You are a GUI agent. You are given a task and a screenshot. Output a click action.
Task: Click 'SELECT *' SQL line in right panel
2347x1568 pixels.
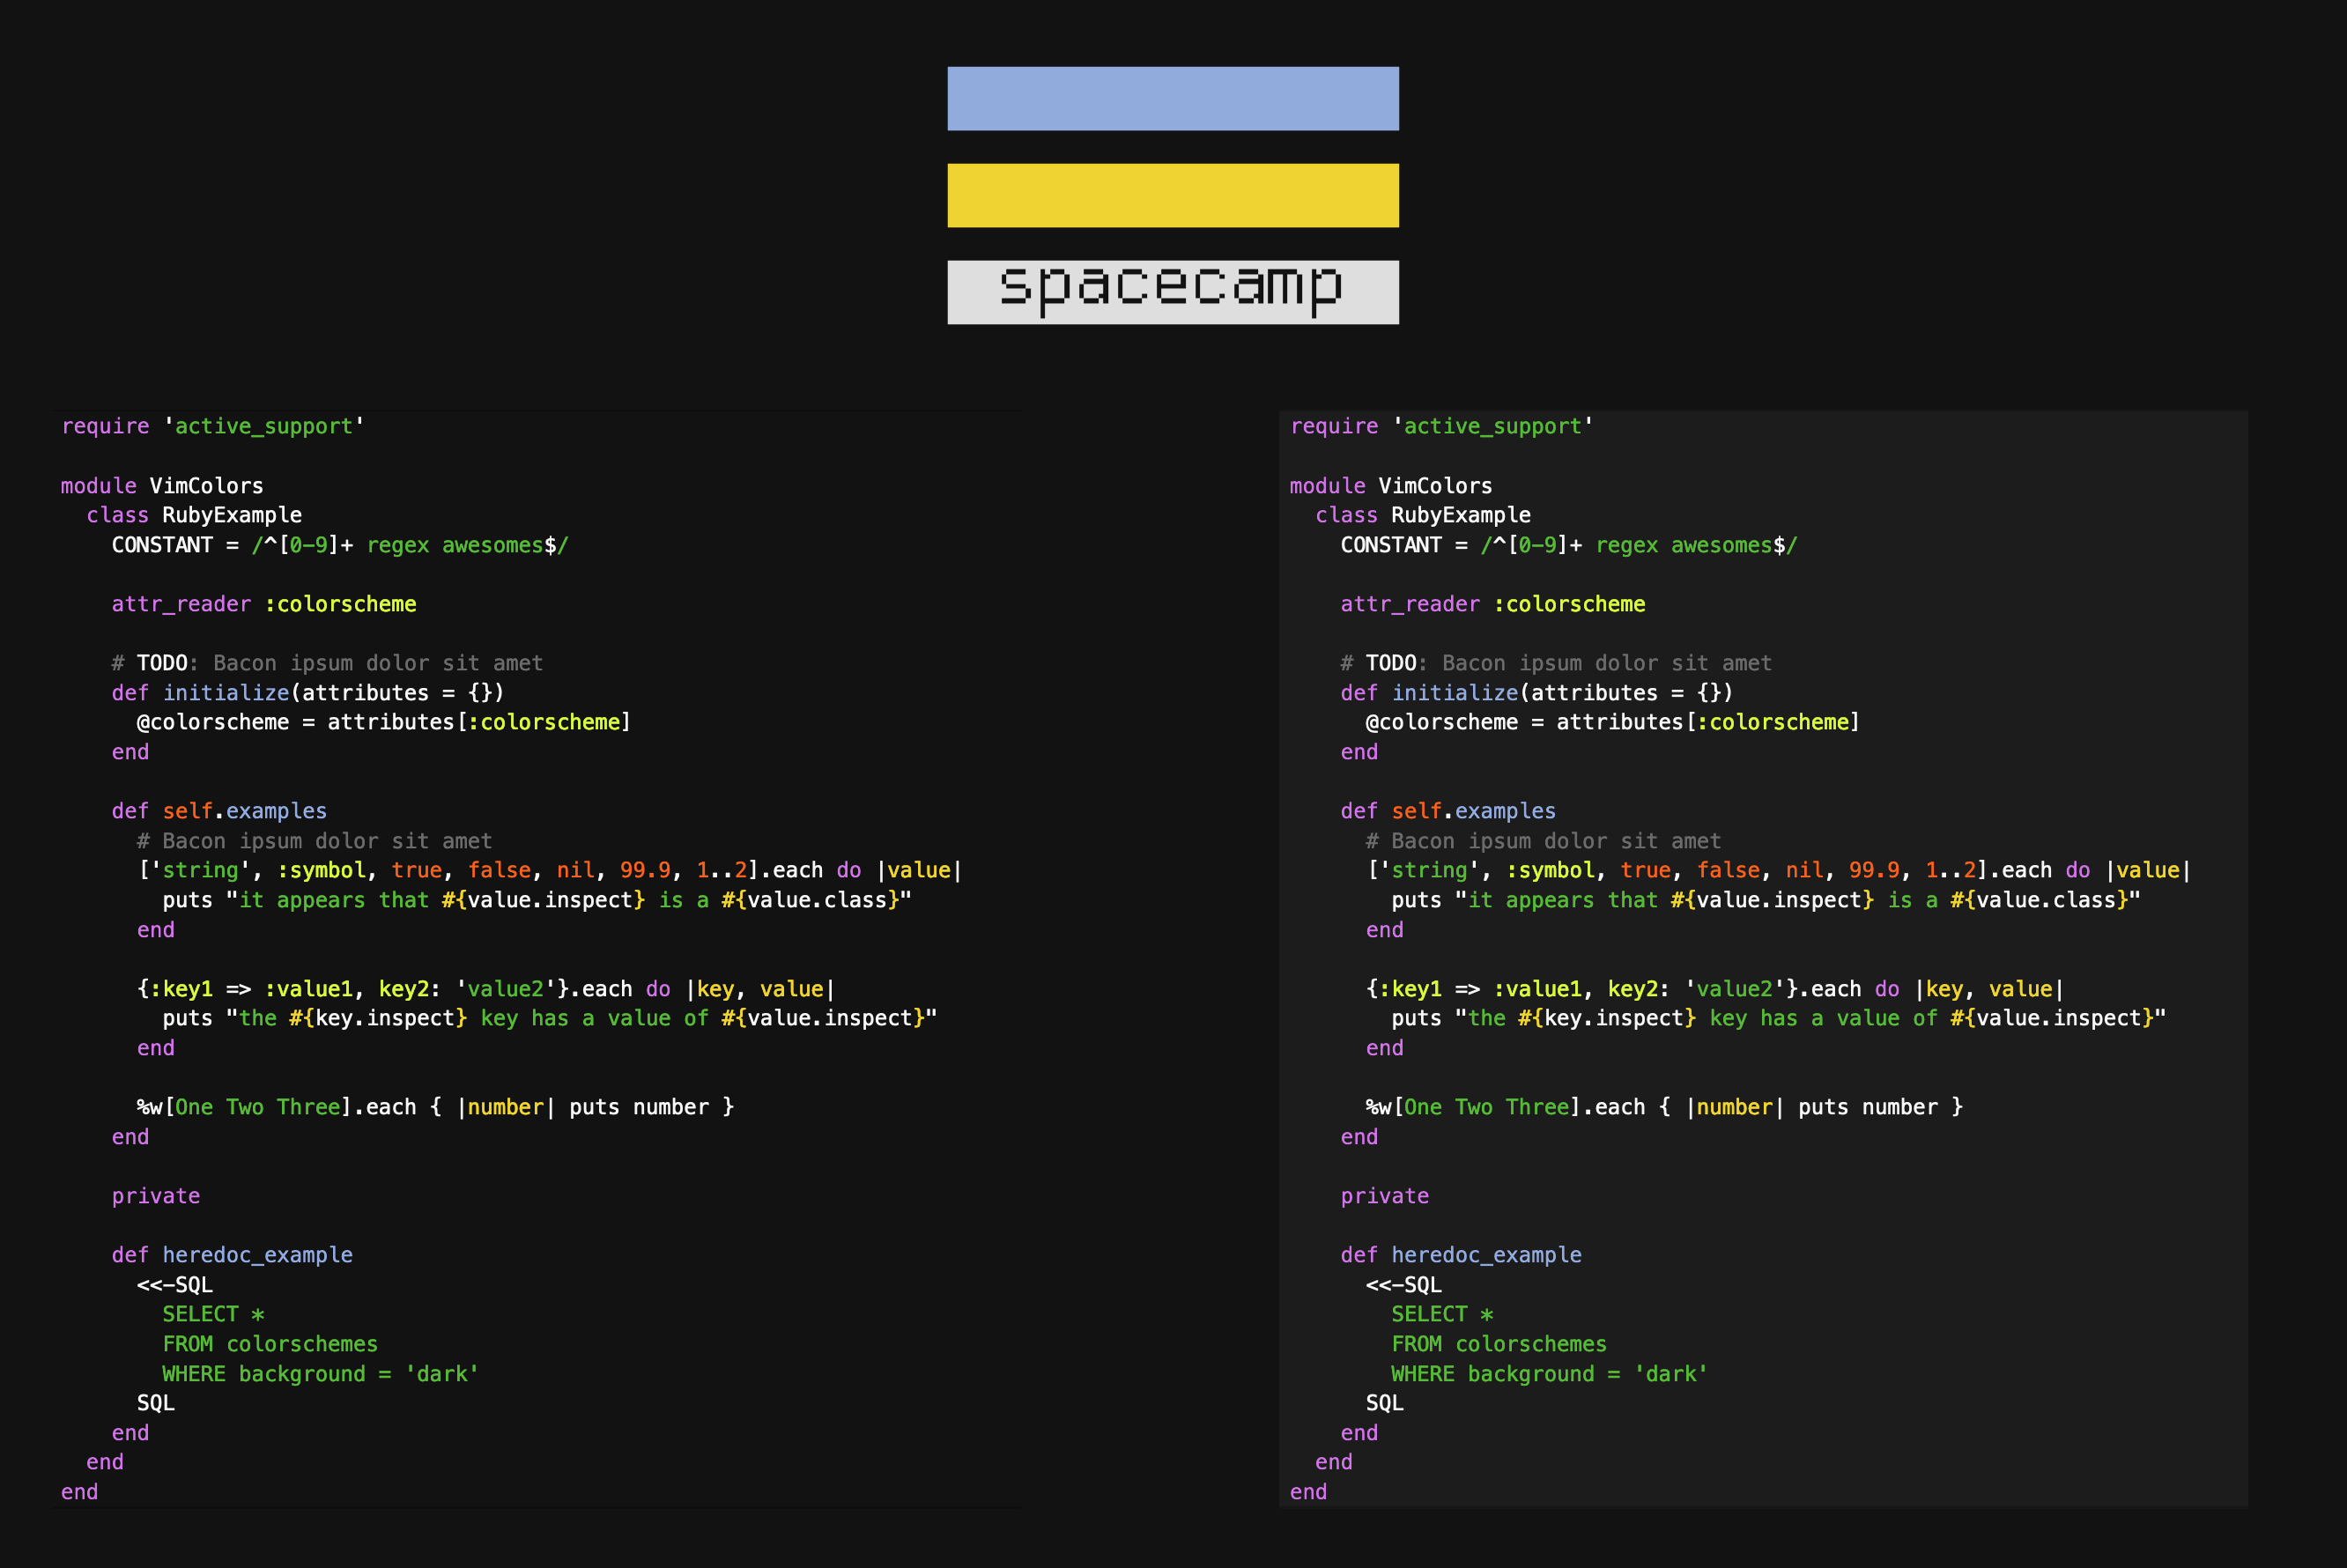pyautogui.click(x=1441, y=1314)
